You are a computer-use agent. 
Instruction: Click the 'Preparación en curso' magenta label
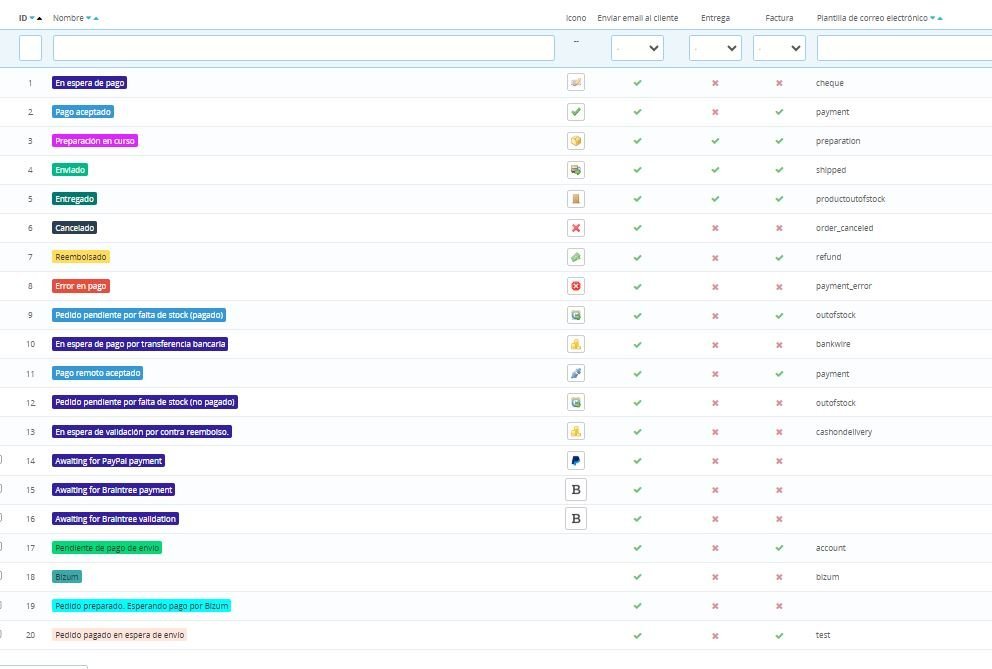point(95,141)
